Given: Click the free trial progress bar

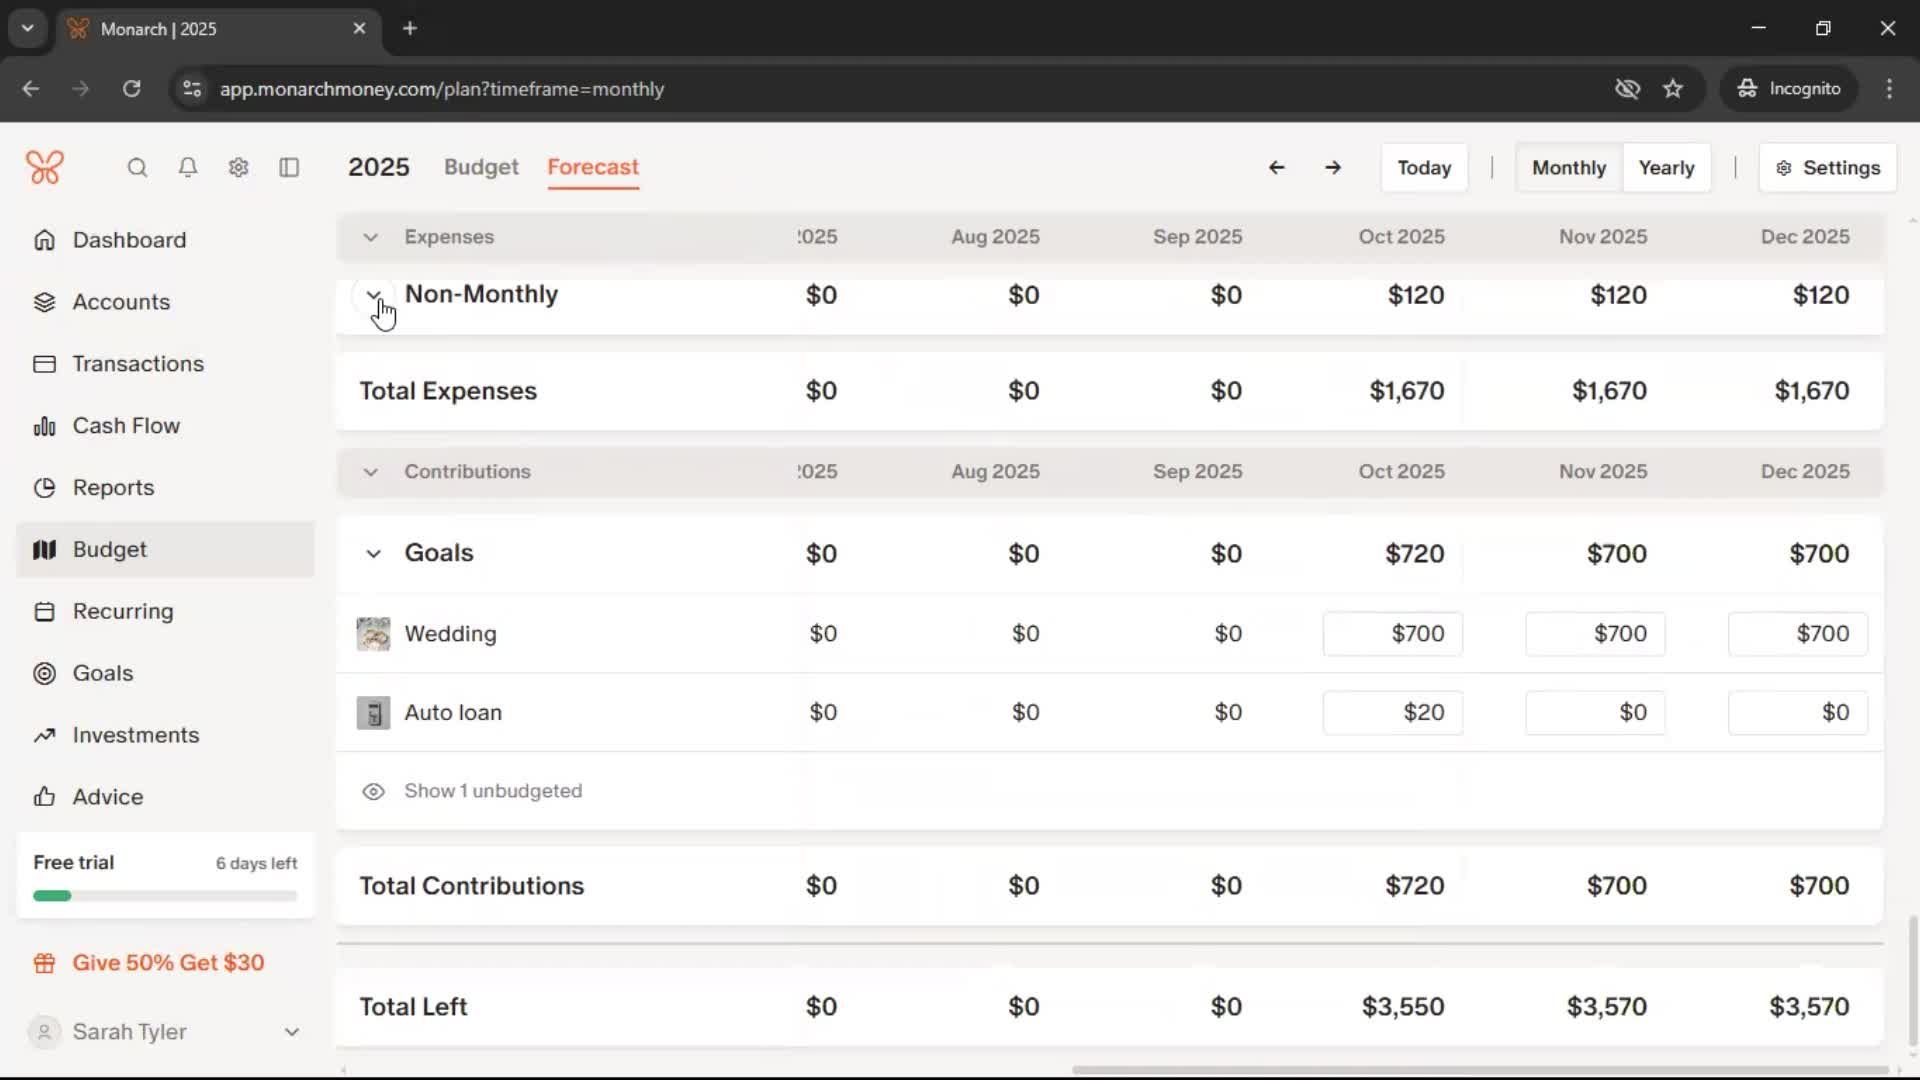Looking at the screenshot, I should 165,896.
